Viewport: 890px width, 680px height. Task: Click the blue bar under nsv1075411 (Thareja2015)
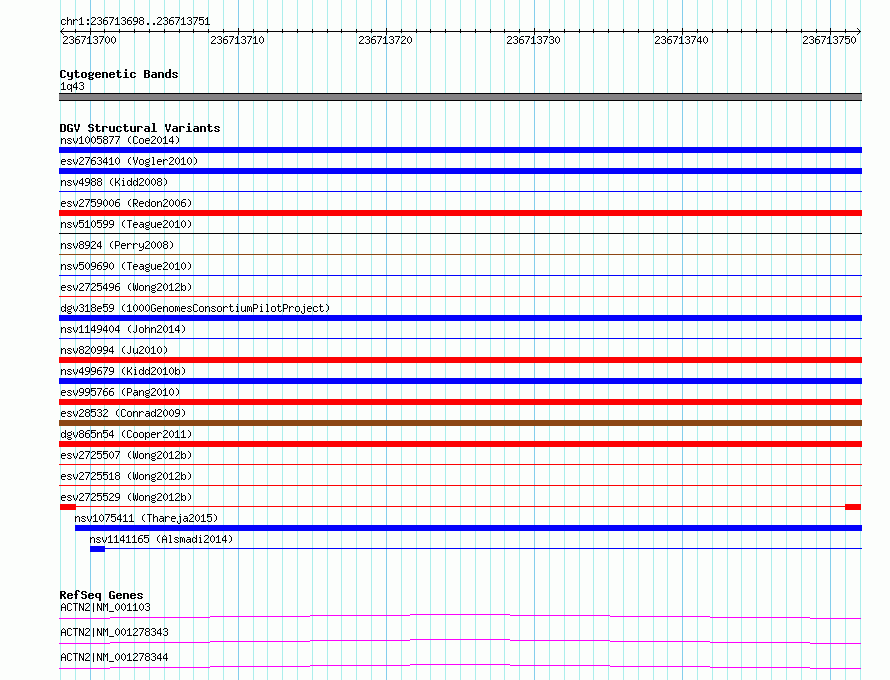click(x=468, y=528)
